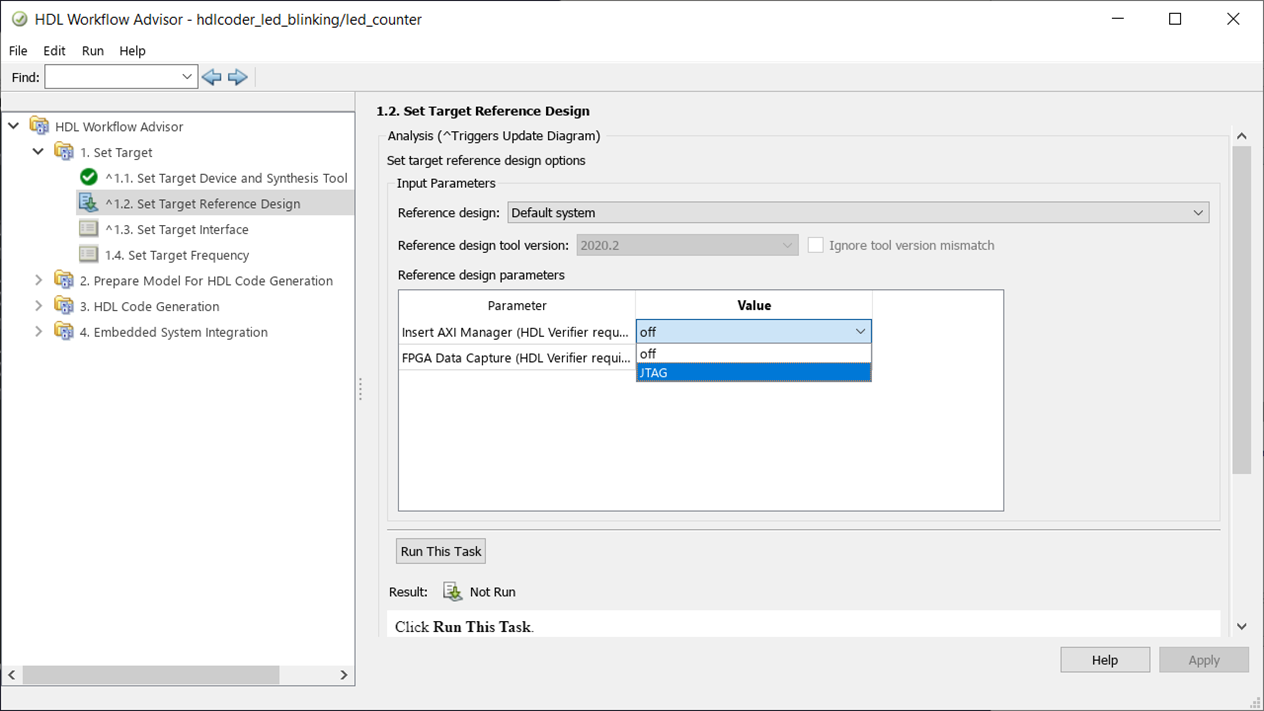1264x711 pixels.
Task: Click the Find previous arrow icon
Action: pyautogui.click(x=211, y=77)
